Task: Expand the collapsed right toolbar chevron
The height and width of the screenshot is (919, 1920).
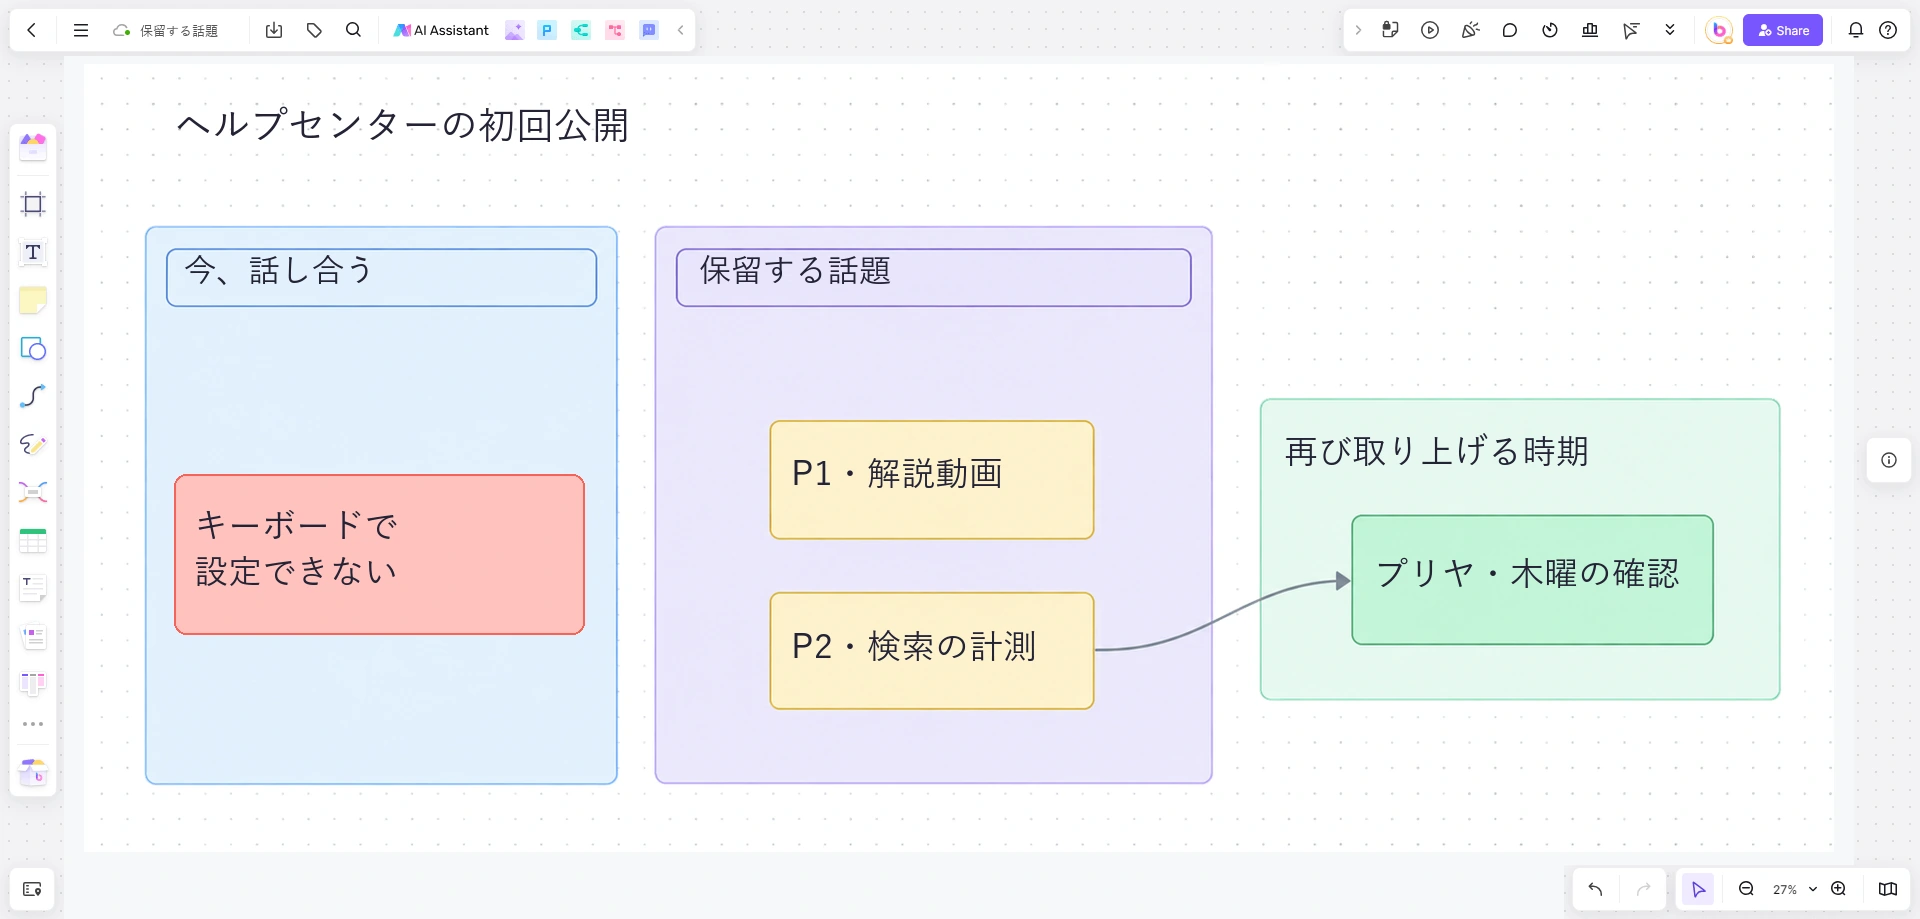Action: pyautogui.click(x=1358, y=30)
